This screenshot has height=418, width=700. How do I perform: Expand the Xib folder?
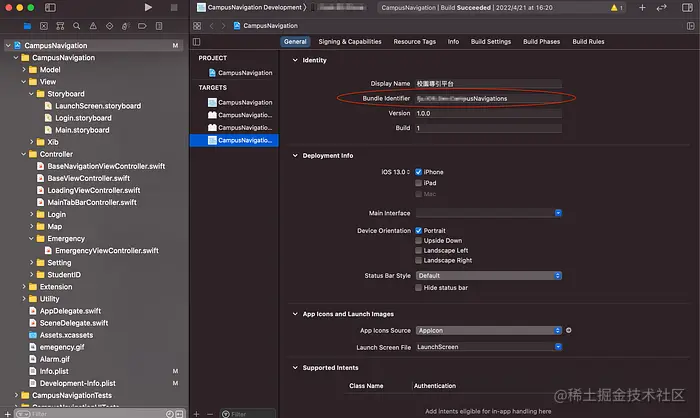pos(32,142)
